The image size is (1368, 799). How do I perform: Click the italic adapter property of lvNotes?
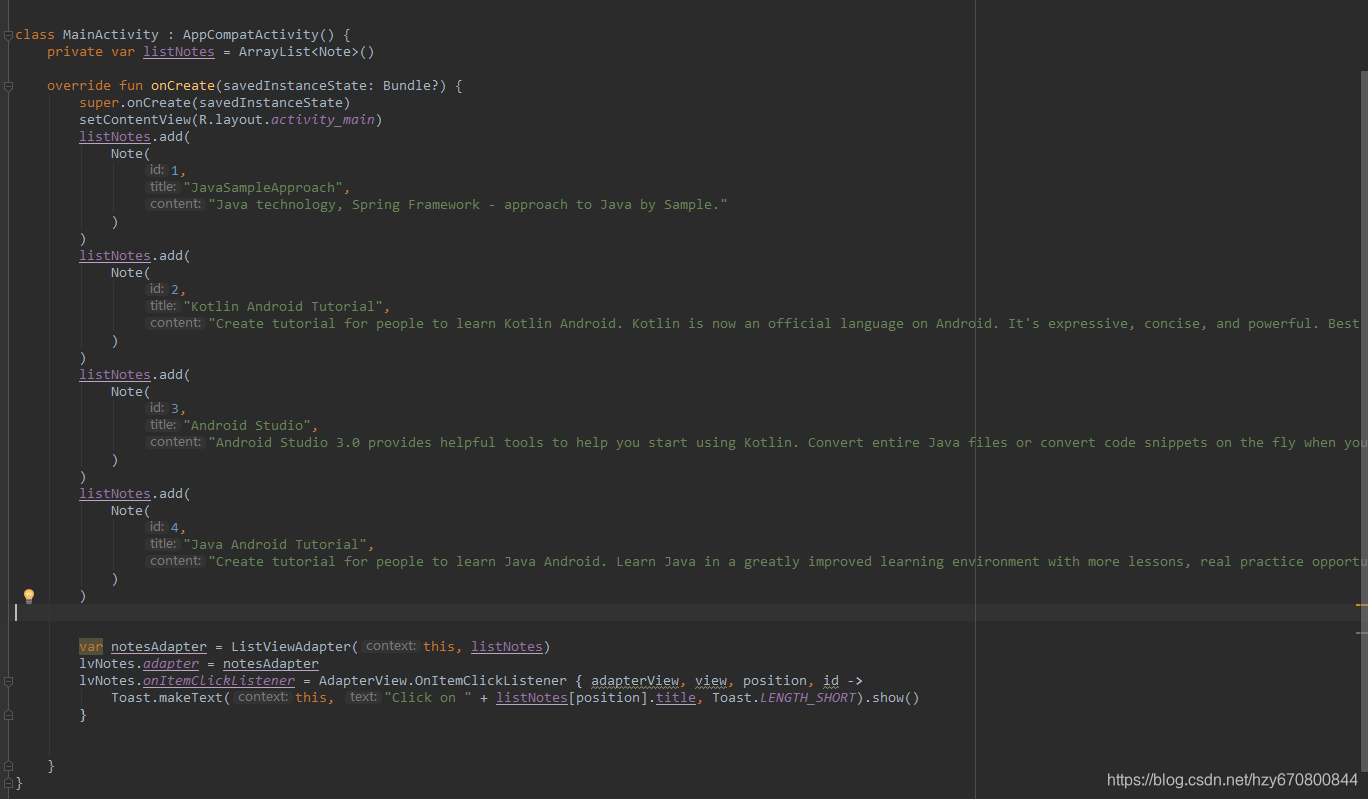tap(171, 664)
